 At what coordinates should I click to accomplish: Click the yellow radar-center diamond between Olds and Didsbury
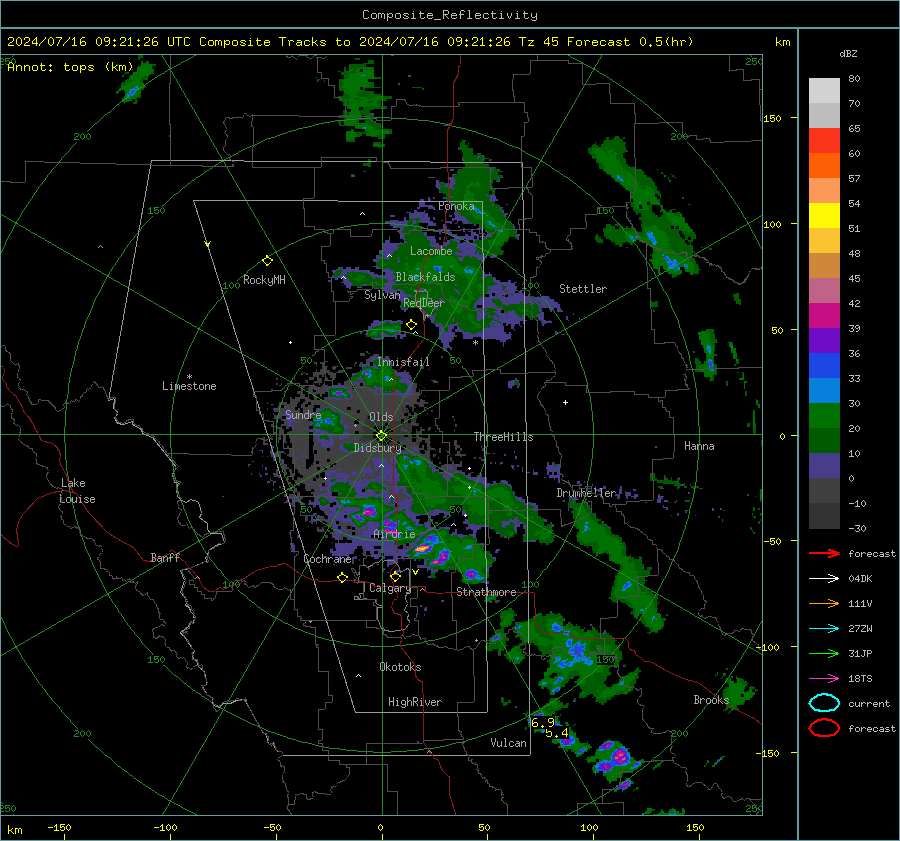pos(381,436)
